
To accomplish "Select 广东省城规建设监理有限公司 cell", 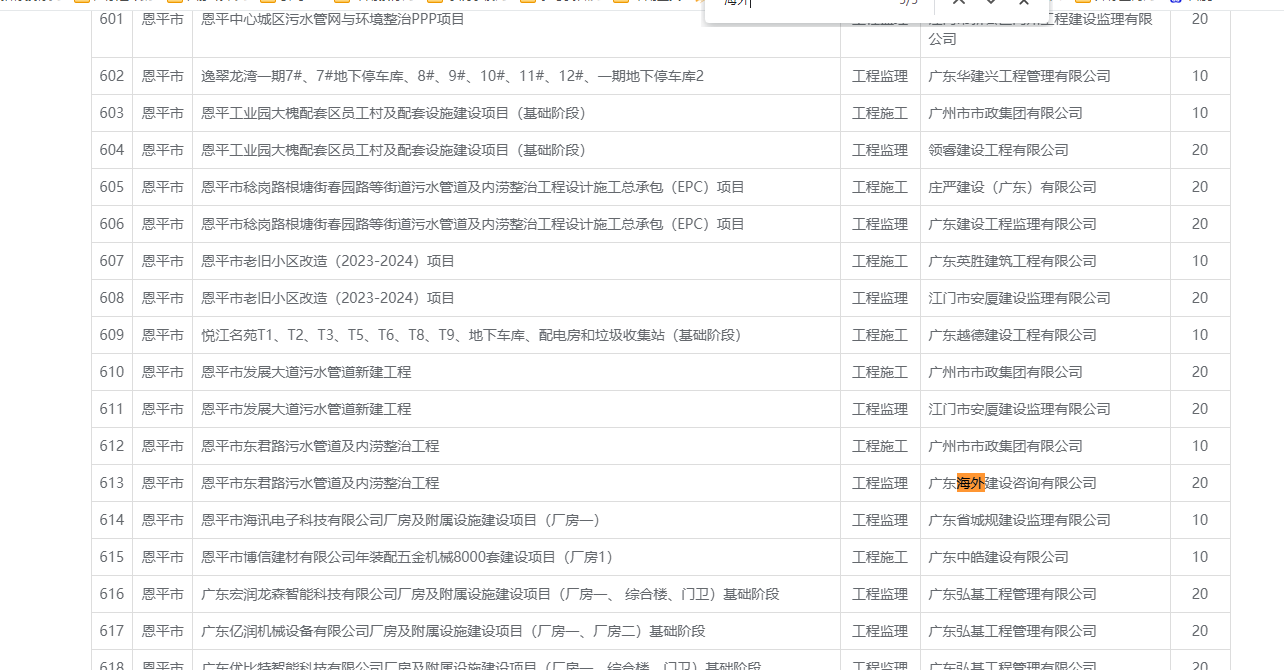I will 1019,520.
